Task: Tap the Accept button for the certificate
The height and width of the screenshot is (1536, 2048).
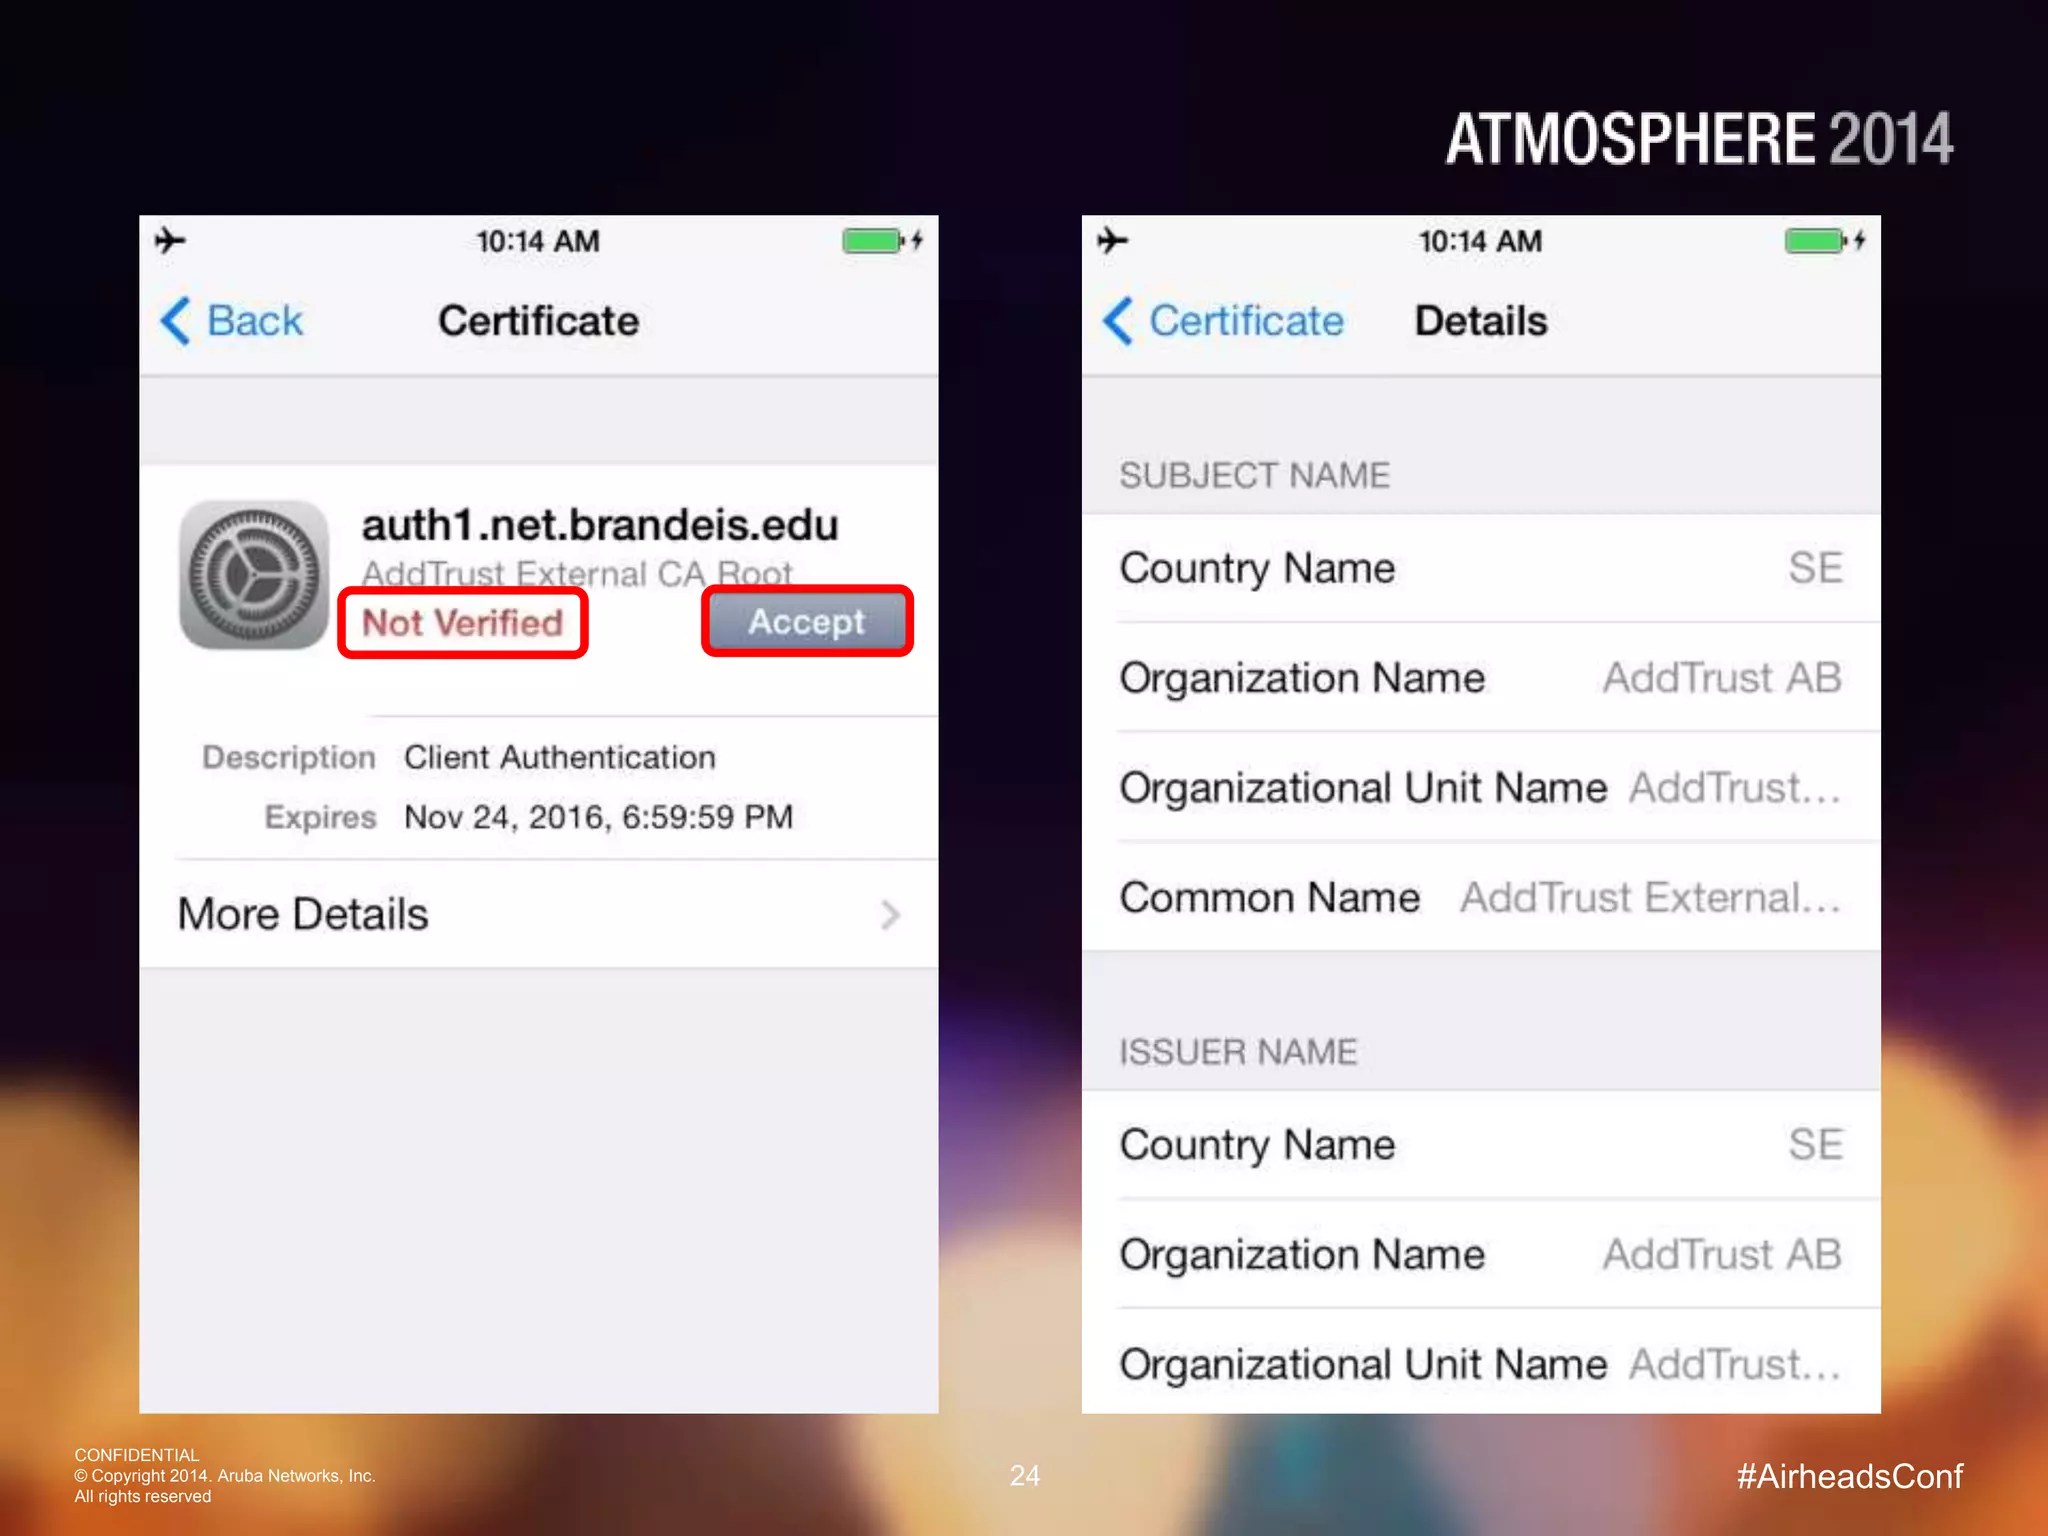Action: click(807, 621)
